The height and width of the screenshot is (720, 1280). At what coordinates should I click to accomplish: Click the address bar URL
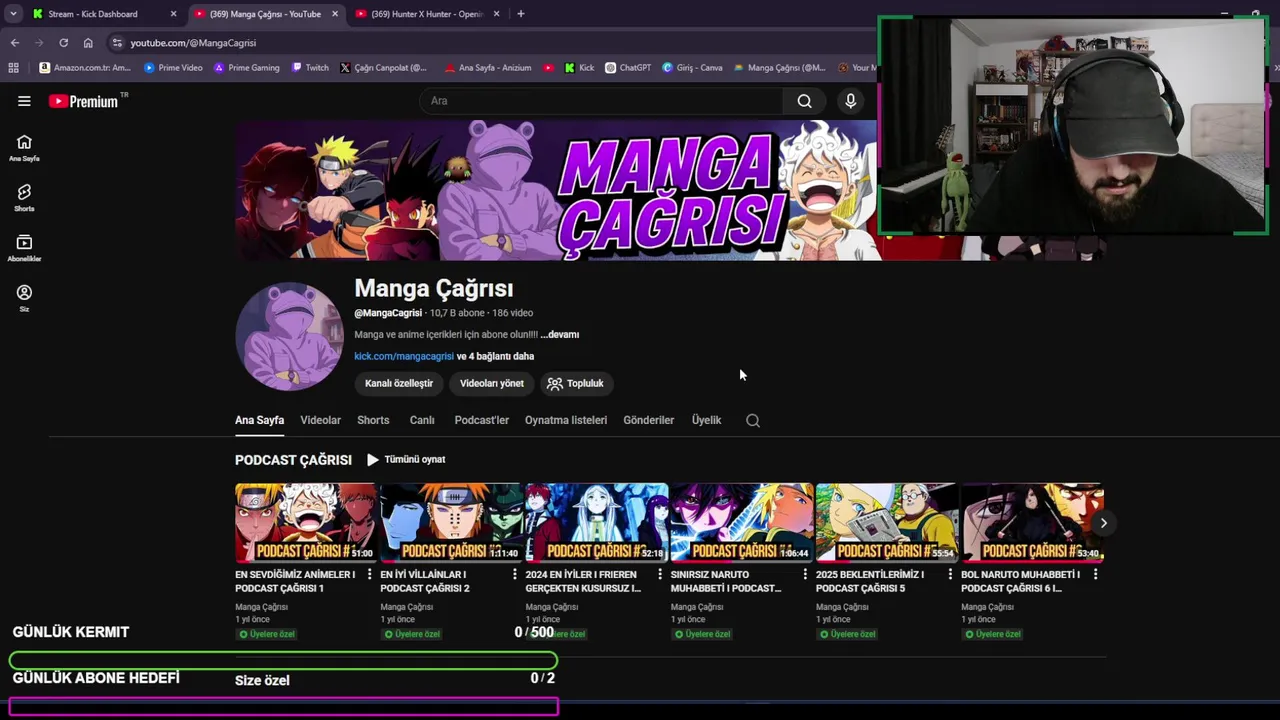tap(193, 43)
